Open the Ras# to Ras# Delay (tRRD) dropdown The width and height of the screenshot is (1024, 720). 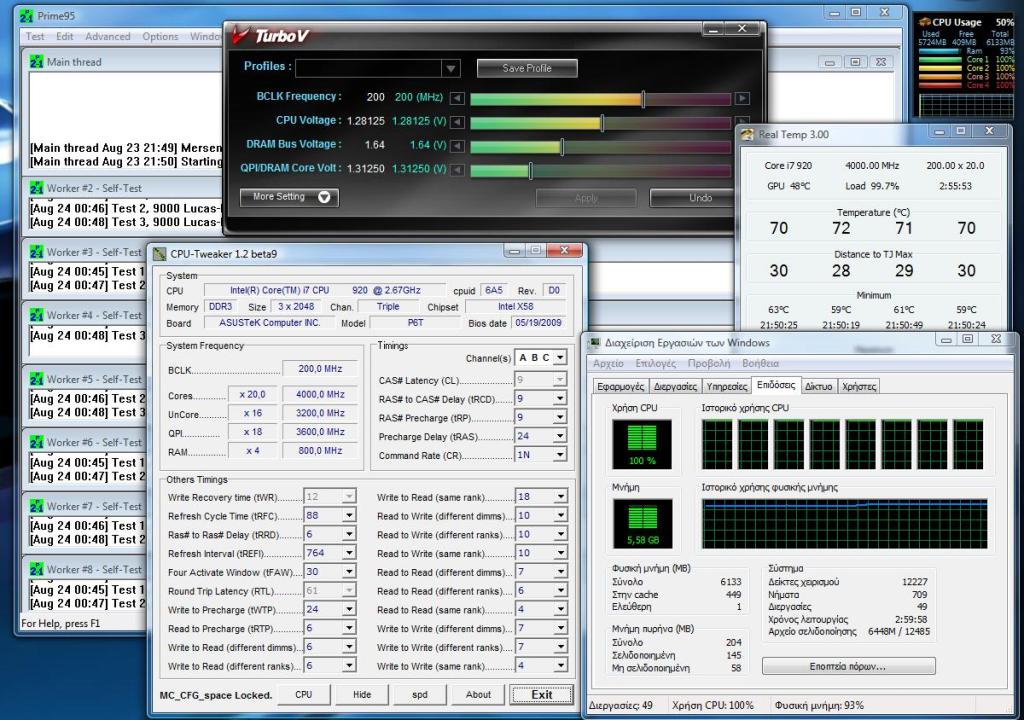pyautogui.click(x=349, y=534)
